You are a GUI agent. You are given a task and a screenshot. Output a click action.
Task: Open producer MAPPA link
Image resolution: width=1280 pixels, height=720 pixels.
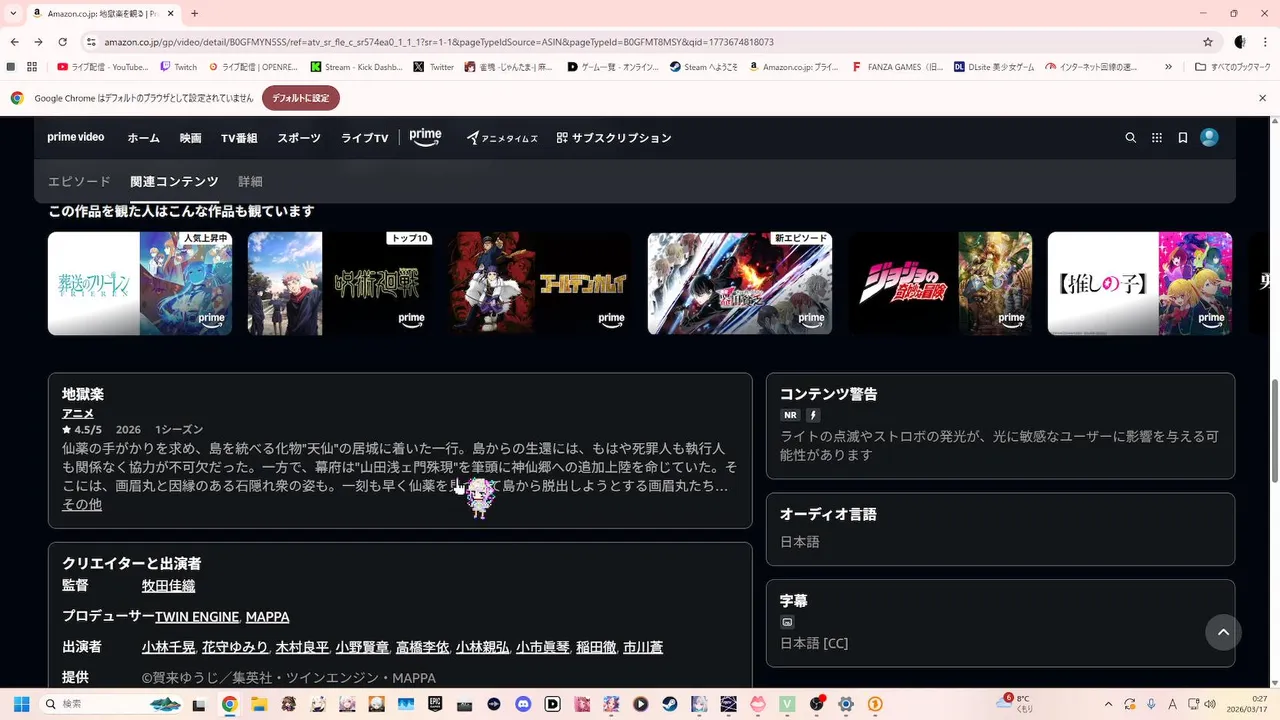(x=267, y=617)
